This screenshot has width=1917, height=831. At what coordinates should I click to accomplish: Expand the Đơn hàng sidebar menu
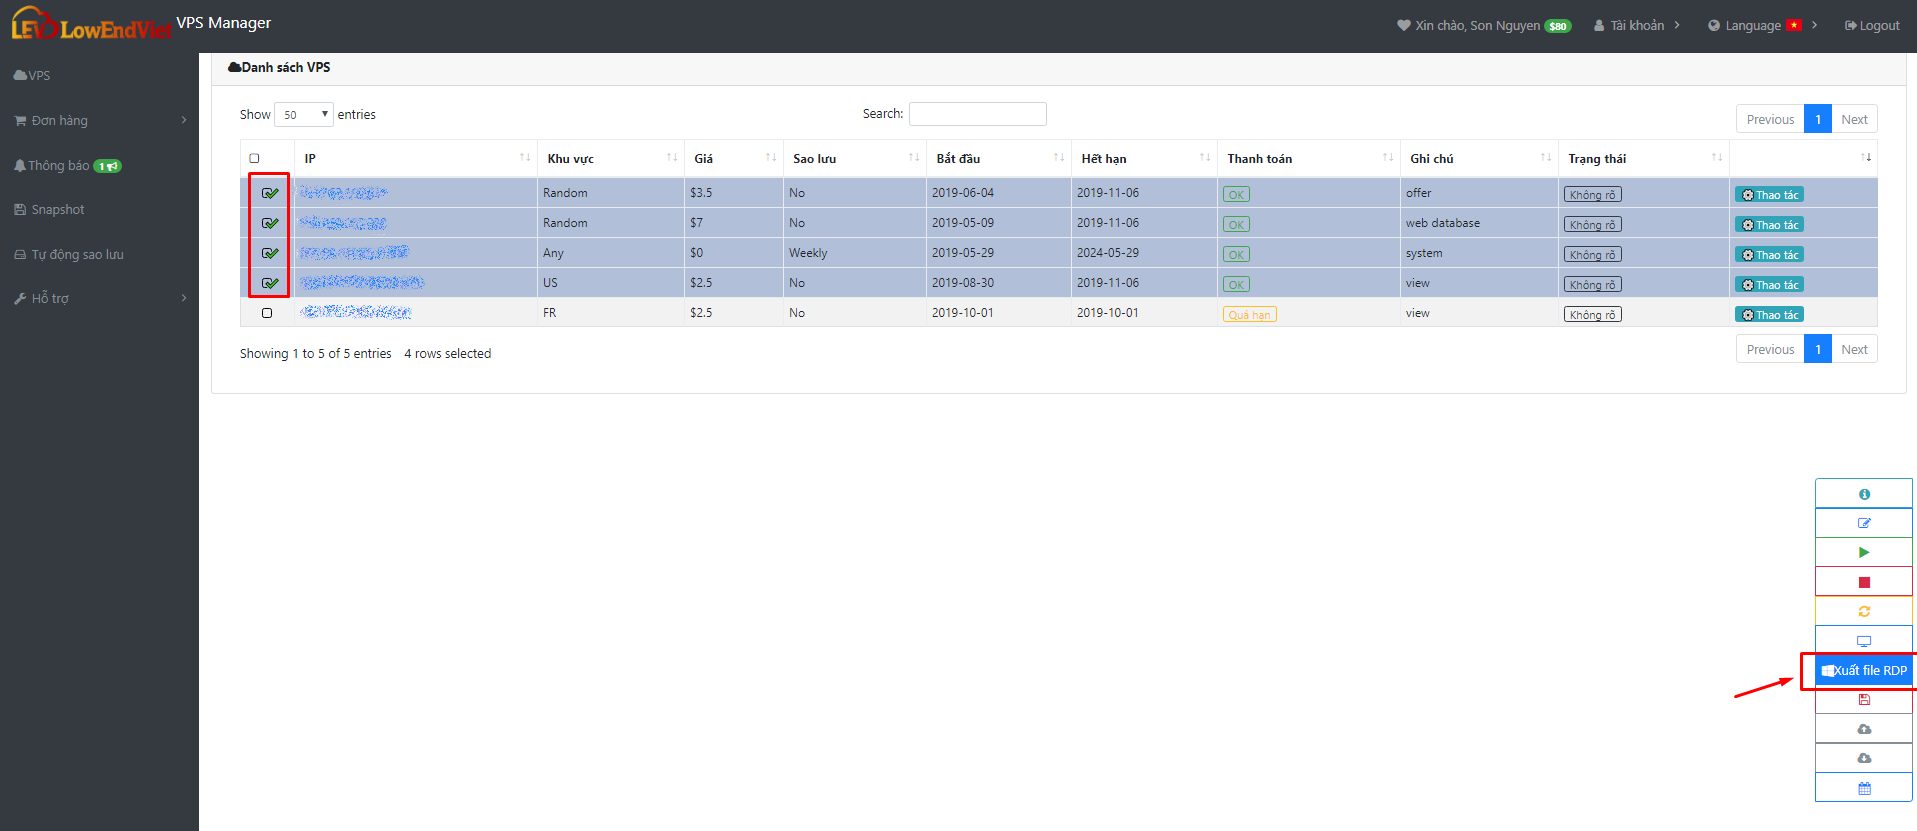pyautogui.click(x=99, y=120)
